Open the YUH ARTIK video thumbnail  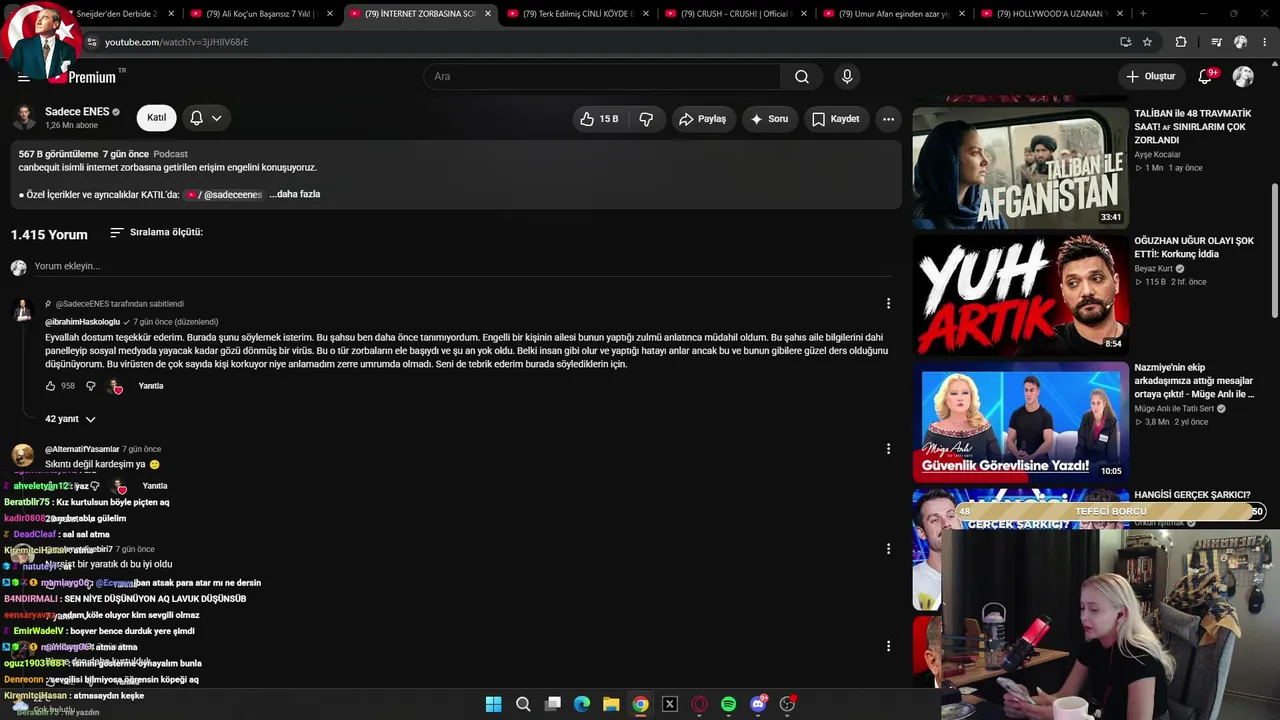pos(1019,295)
